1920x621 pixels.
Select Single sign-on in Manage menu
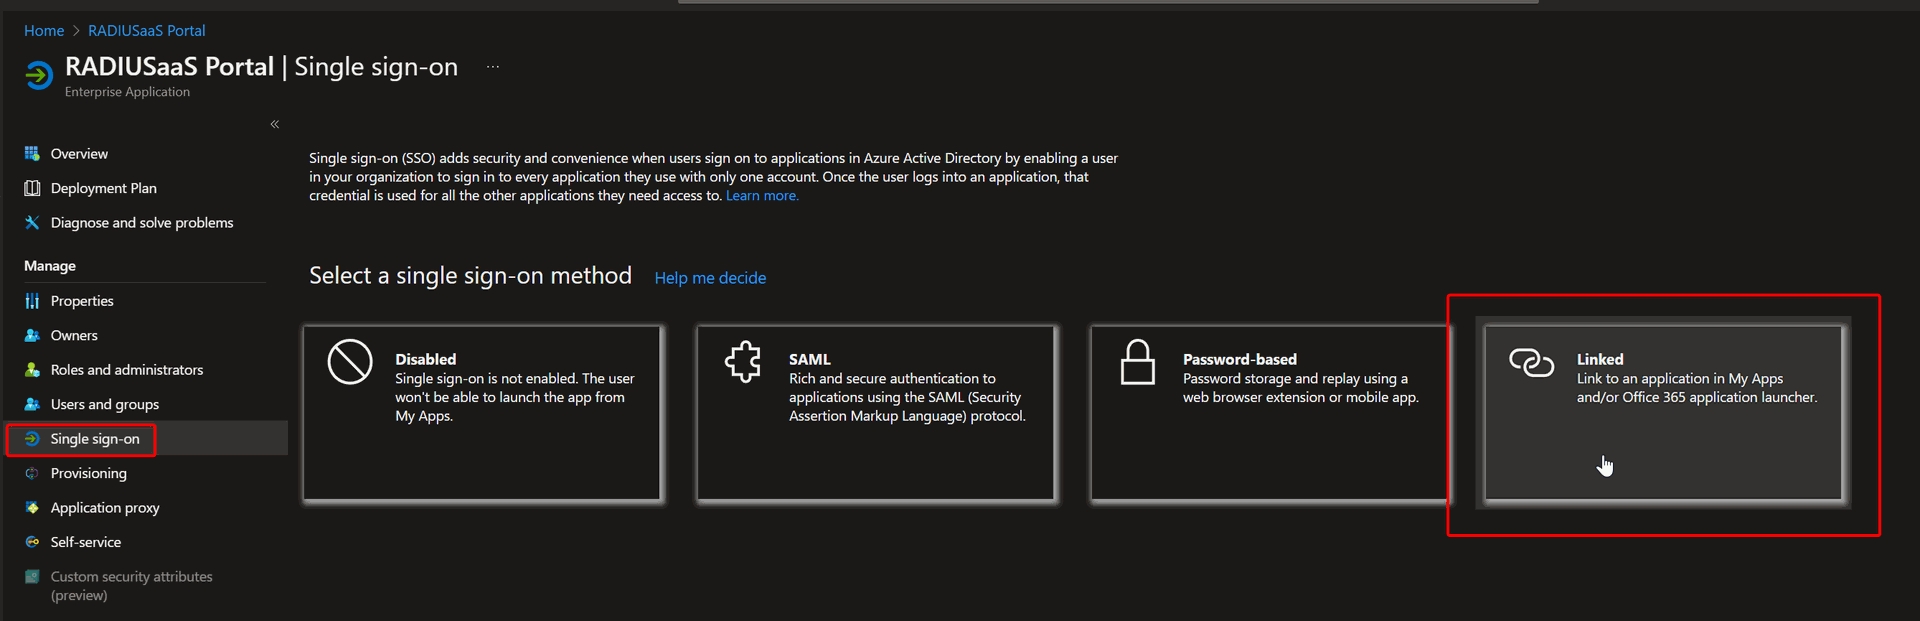click(94, 439)
